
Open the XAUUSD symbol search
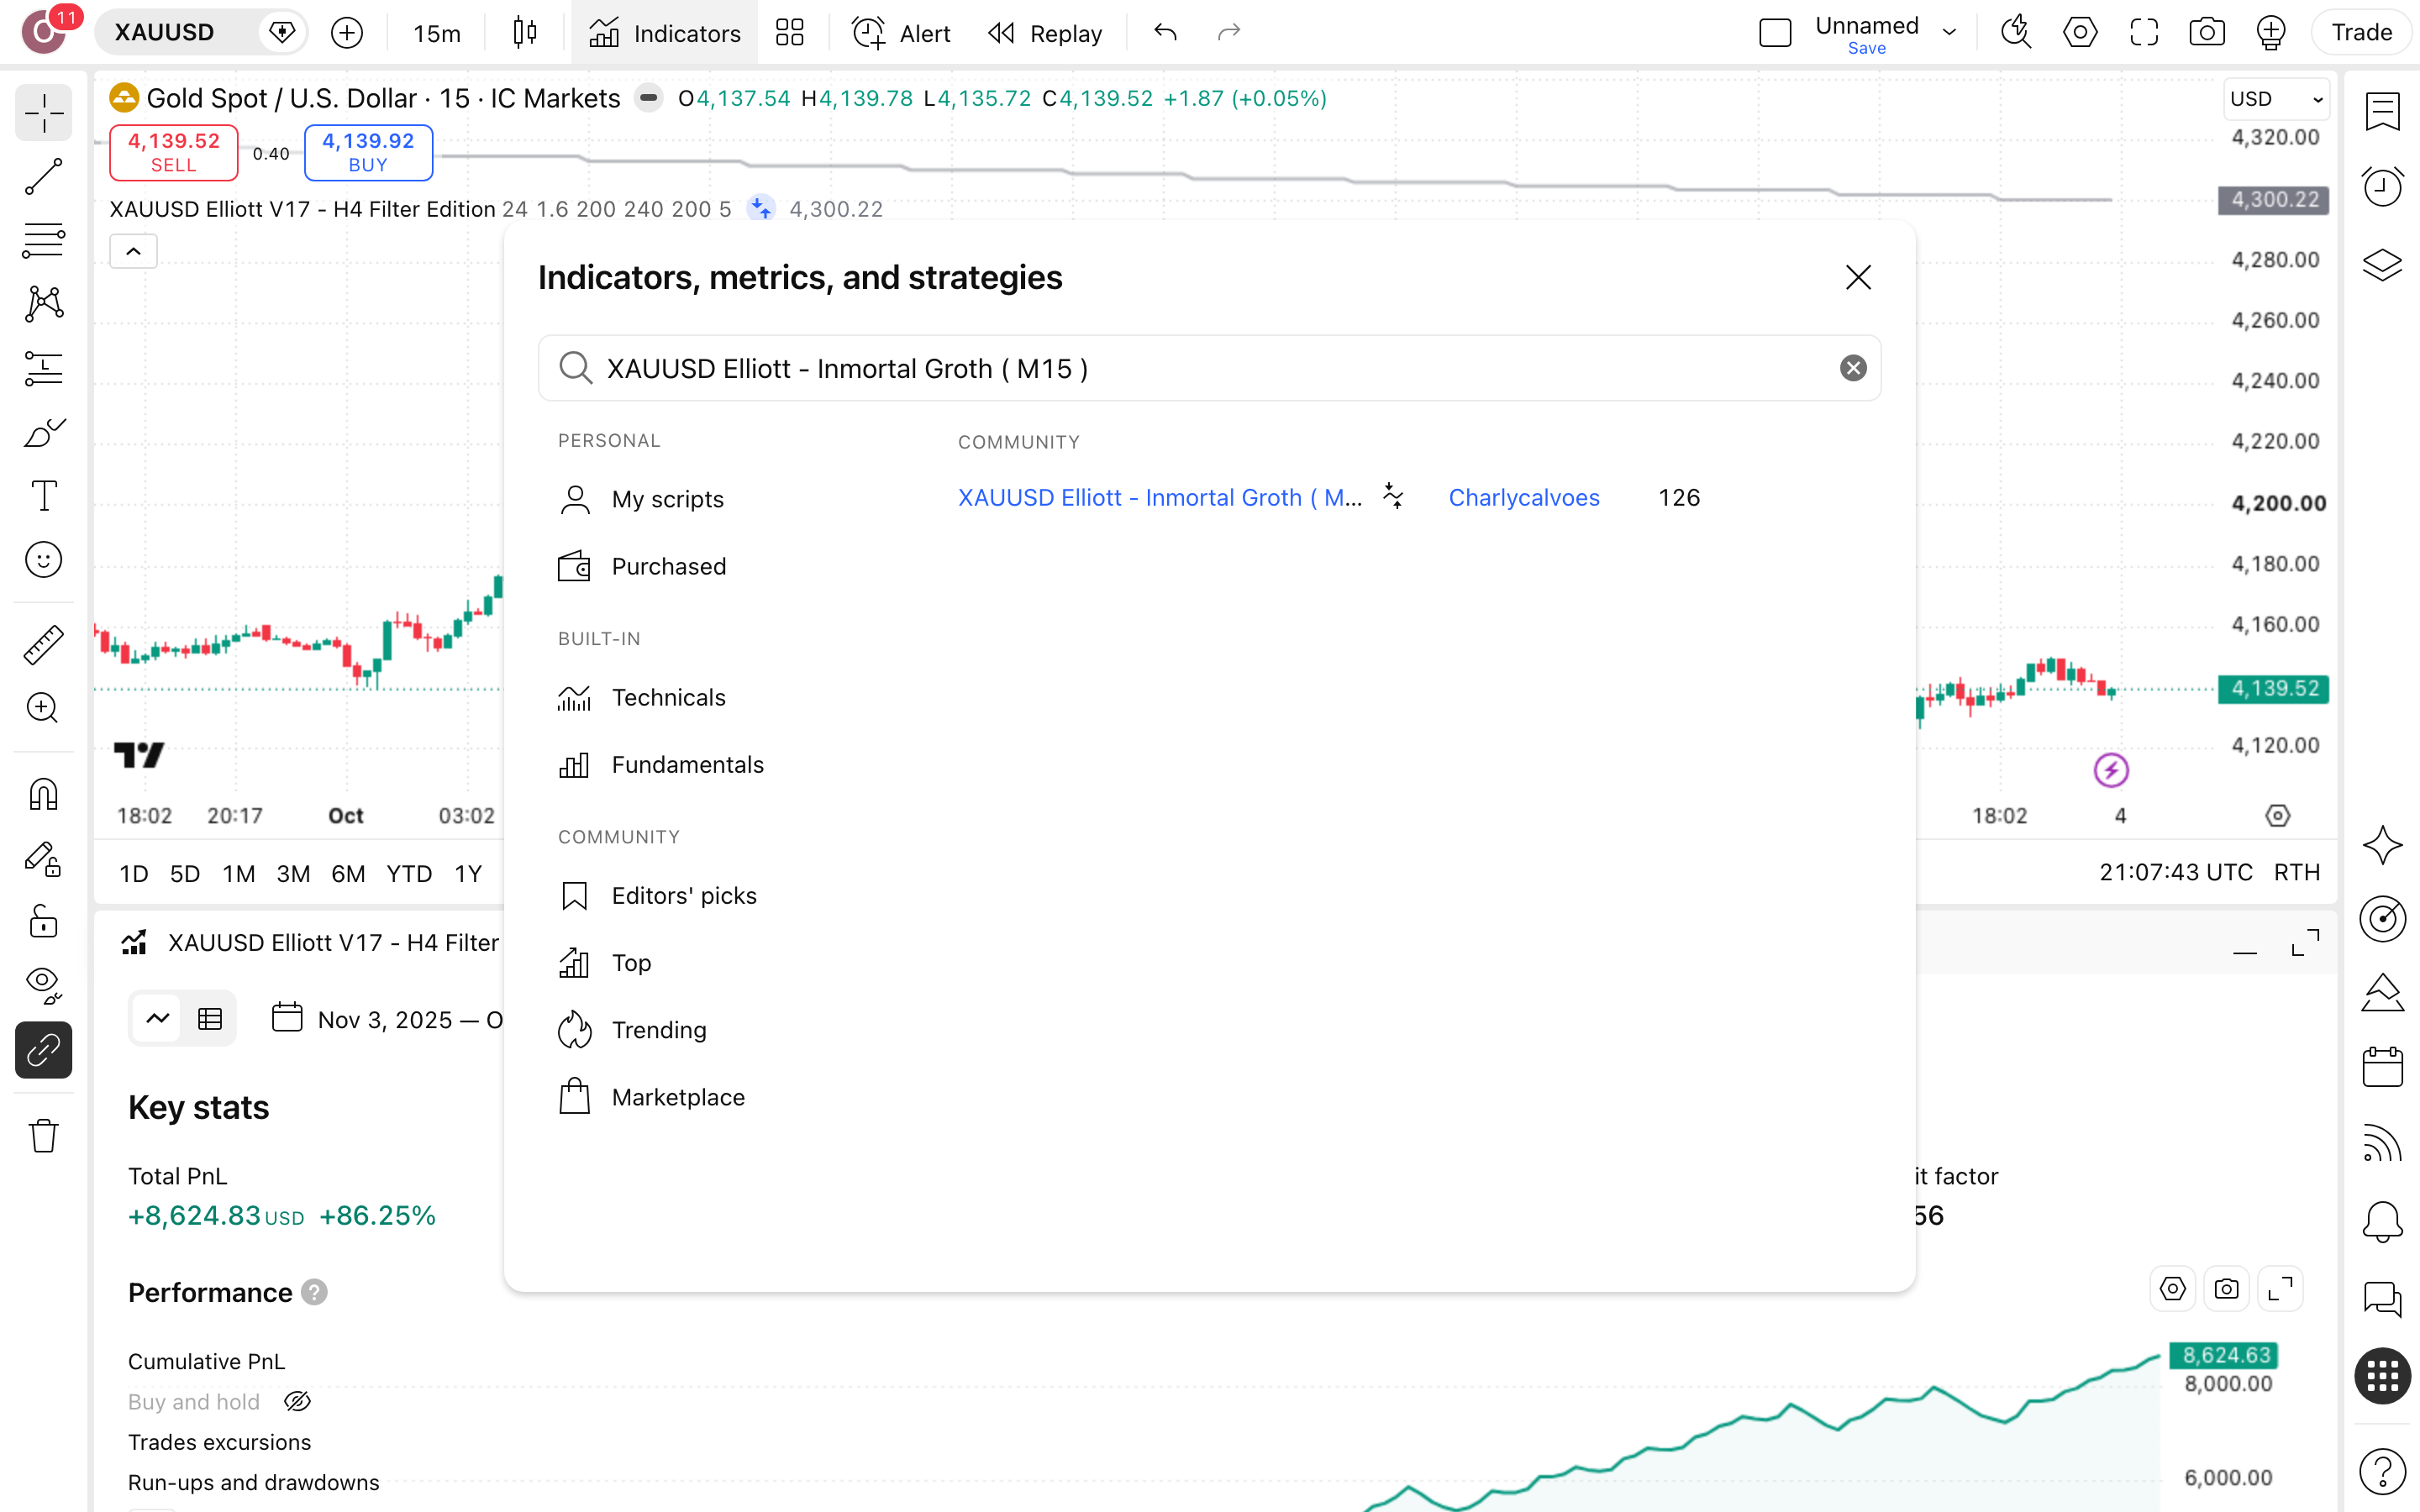165,33
